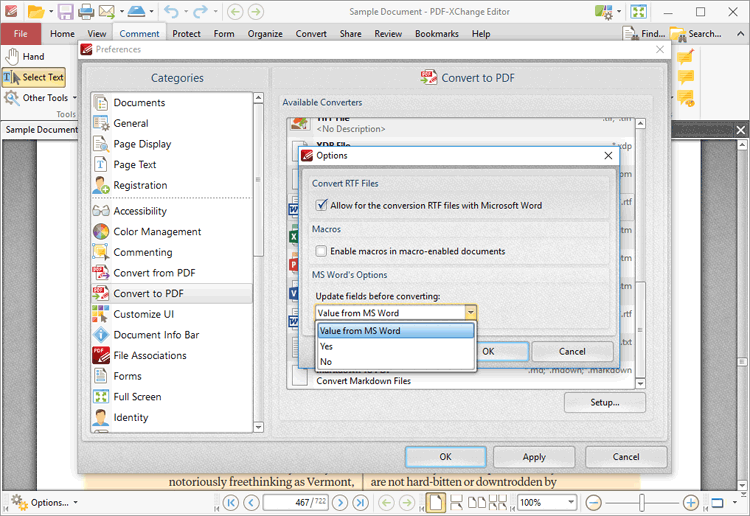The width and height of the screenshot is (750, 516).
Task: Collapse the ribbon with the chevron
Action: [740, 33]
